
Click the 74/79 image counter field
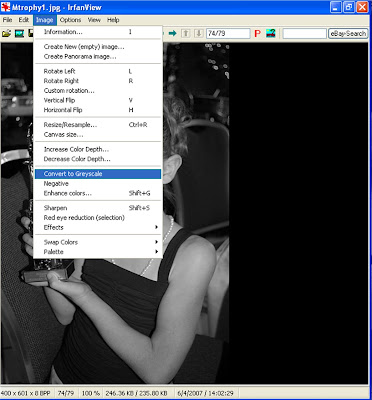click(x=228, y=33)
